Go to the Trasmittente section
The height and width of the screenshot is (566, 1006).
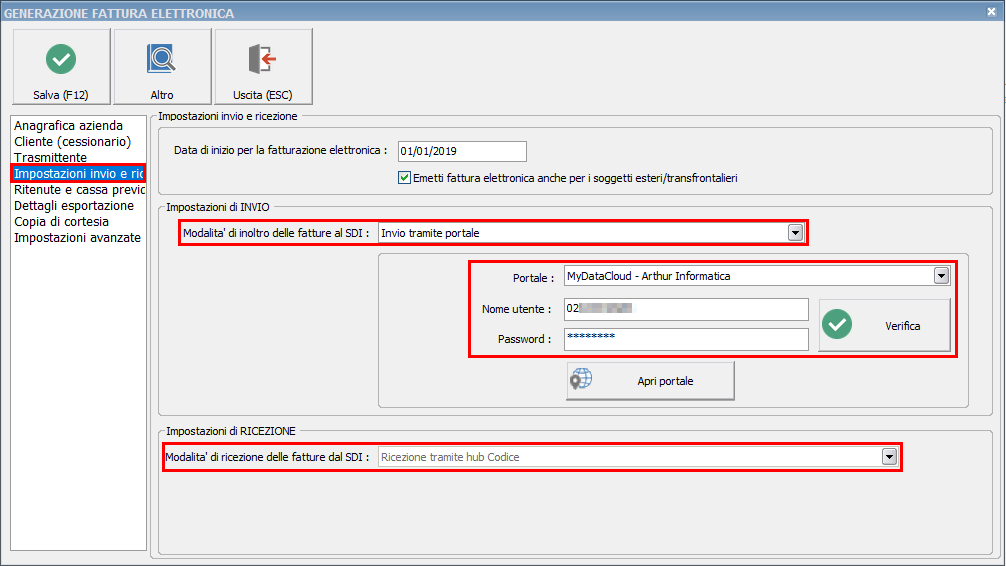pos(50,158)
